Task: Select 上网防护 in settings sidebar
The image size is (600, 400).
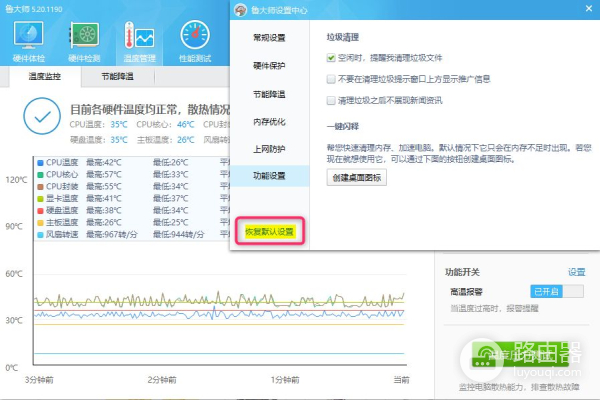Action: coord(269,149)
